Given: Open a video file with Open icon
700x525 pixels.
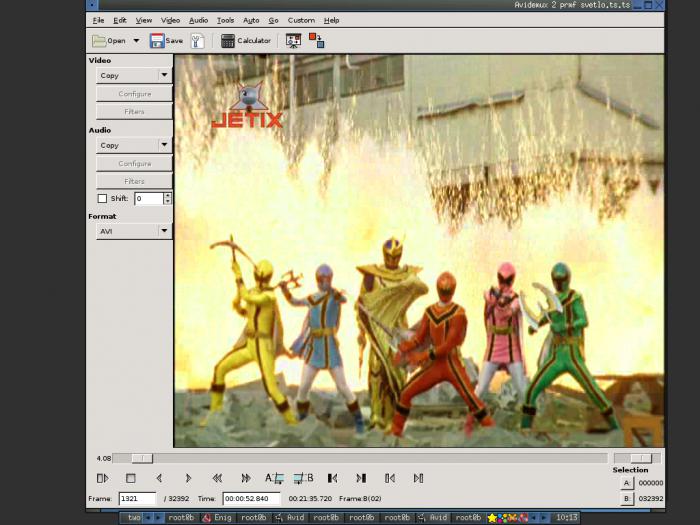Looking at the screenshot, I should click(108, 41).
